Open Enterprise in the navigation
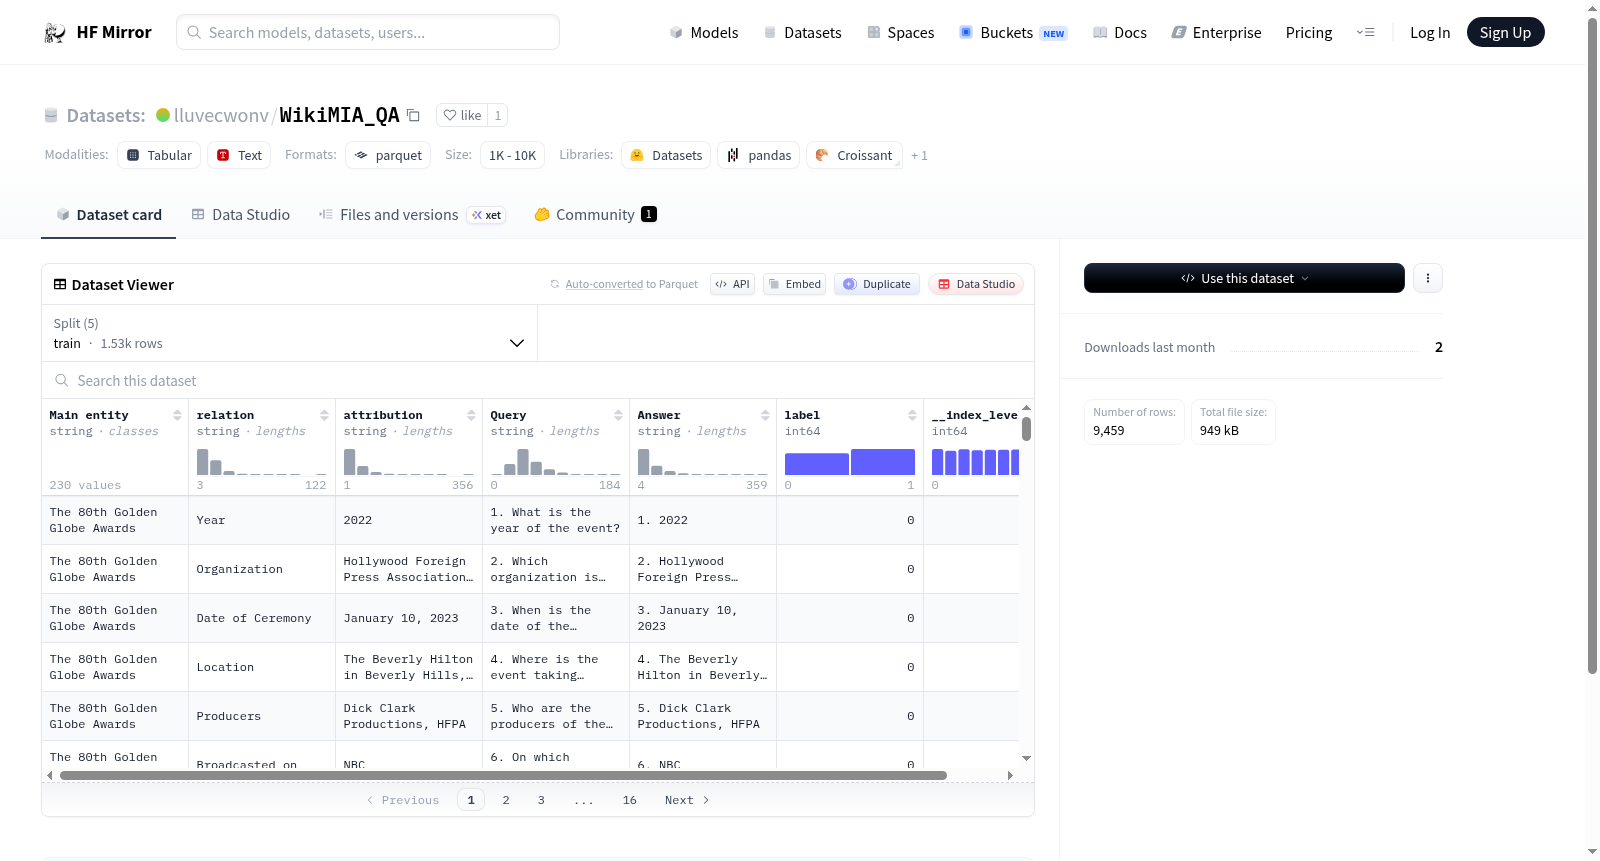This screenshot has height=861, width=1600. pyautogui.click(x=1216, y=33)
